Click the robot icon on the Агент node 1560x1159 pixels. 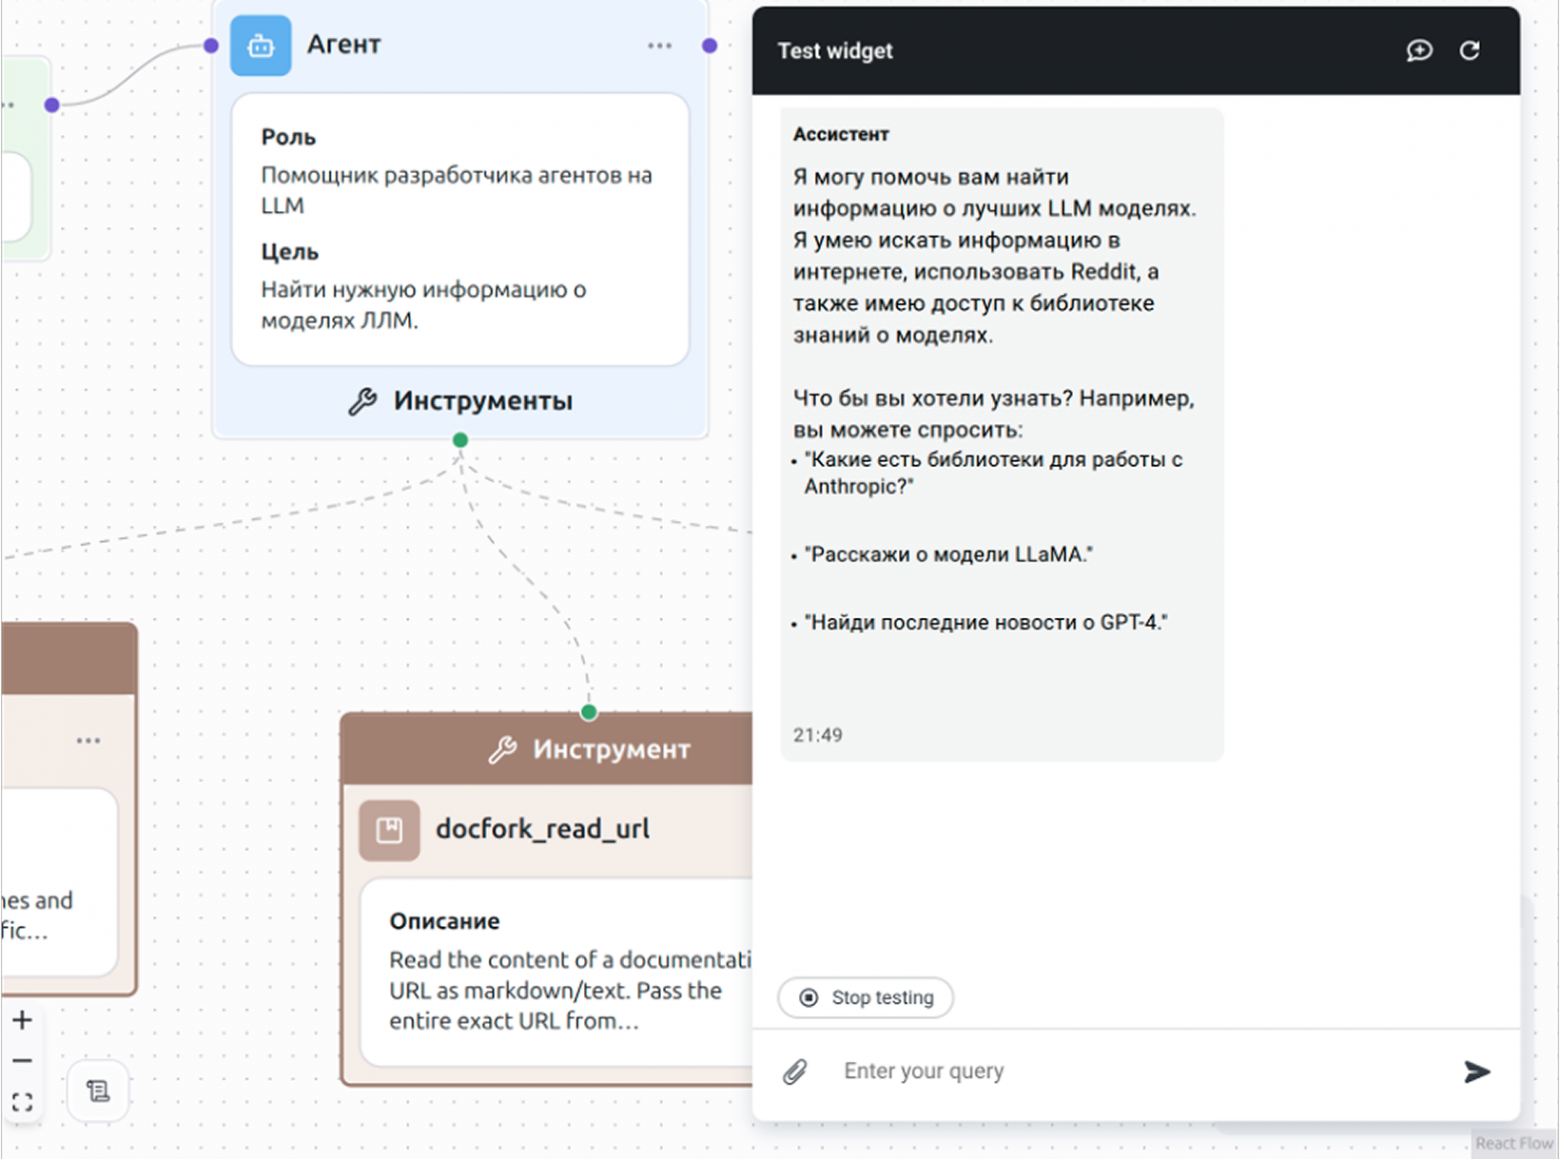point(260,45)
